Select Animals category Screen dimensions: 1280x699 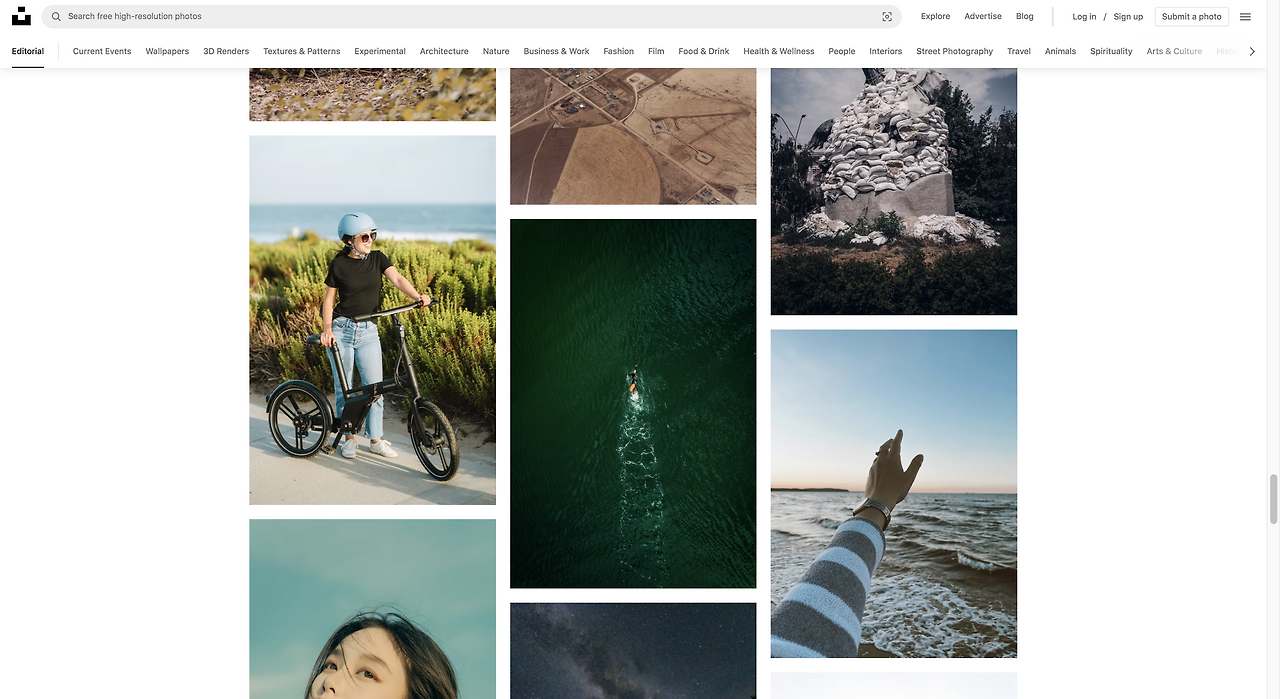coord(1060,51)
